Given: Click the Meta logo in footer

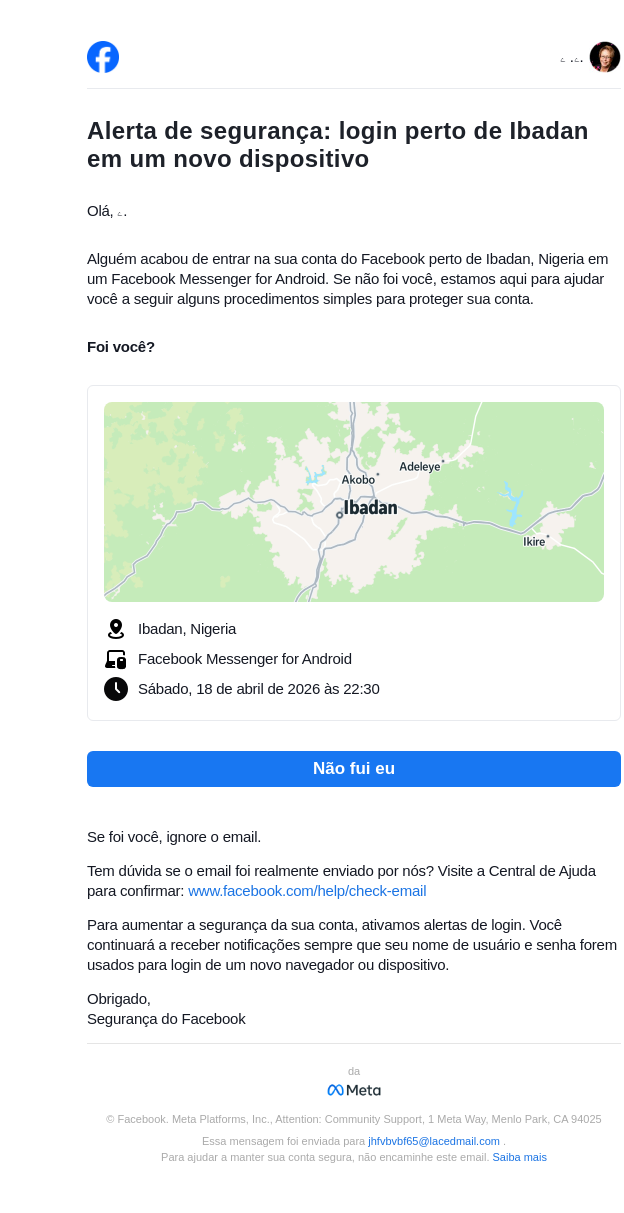Looking at the screenshot, I should pos(354,1090).
